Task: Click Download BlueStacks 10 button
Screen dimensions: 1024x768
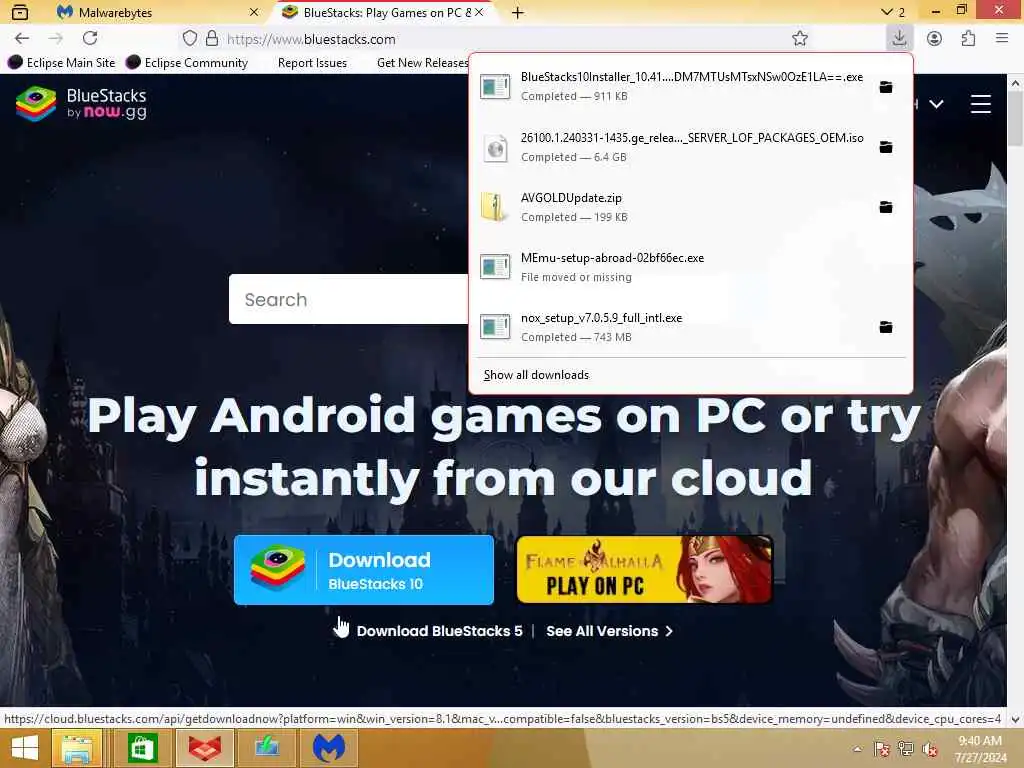Action: tap(364, 570)
